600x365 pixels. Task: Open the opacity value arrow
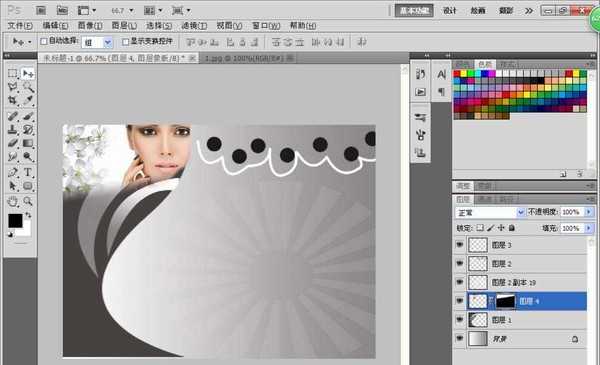coord(589,212)
